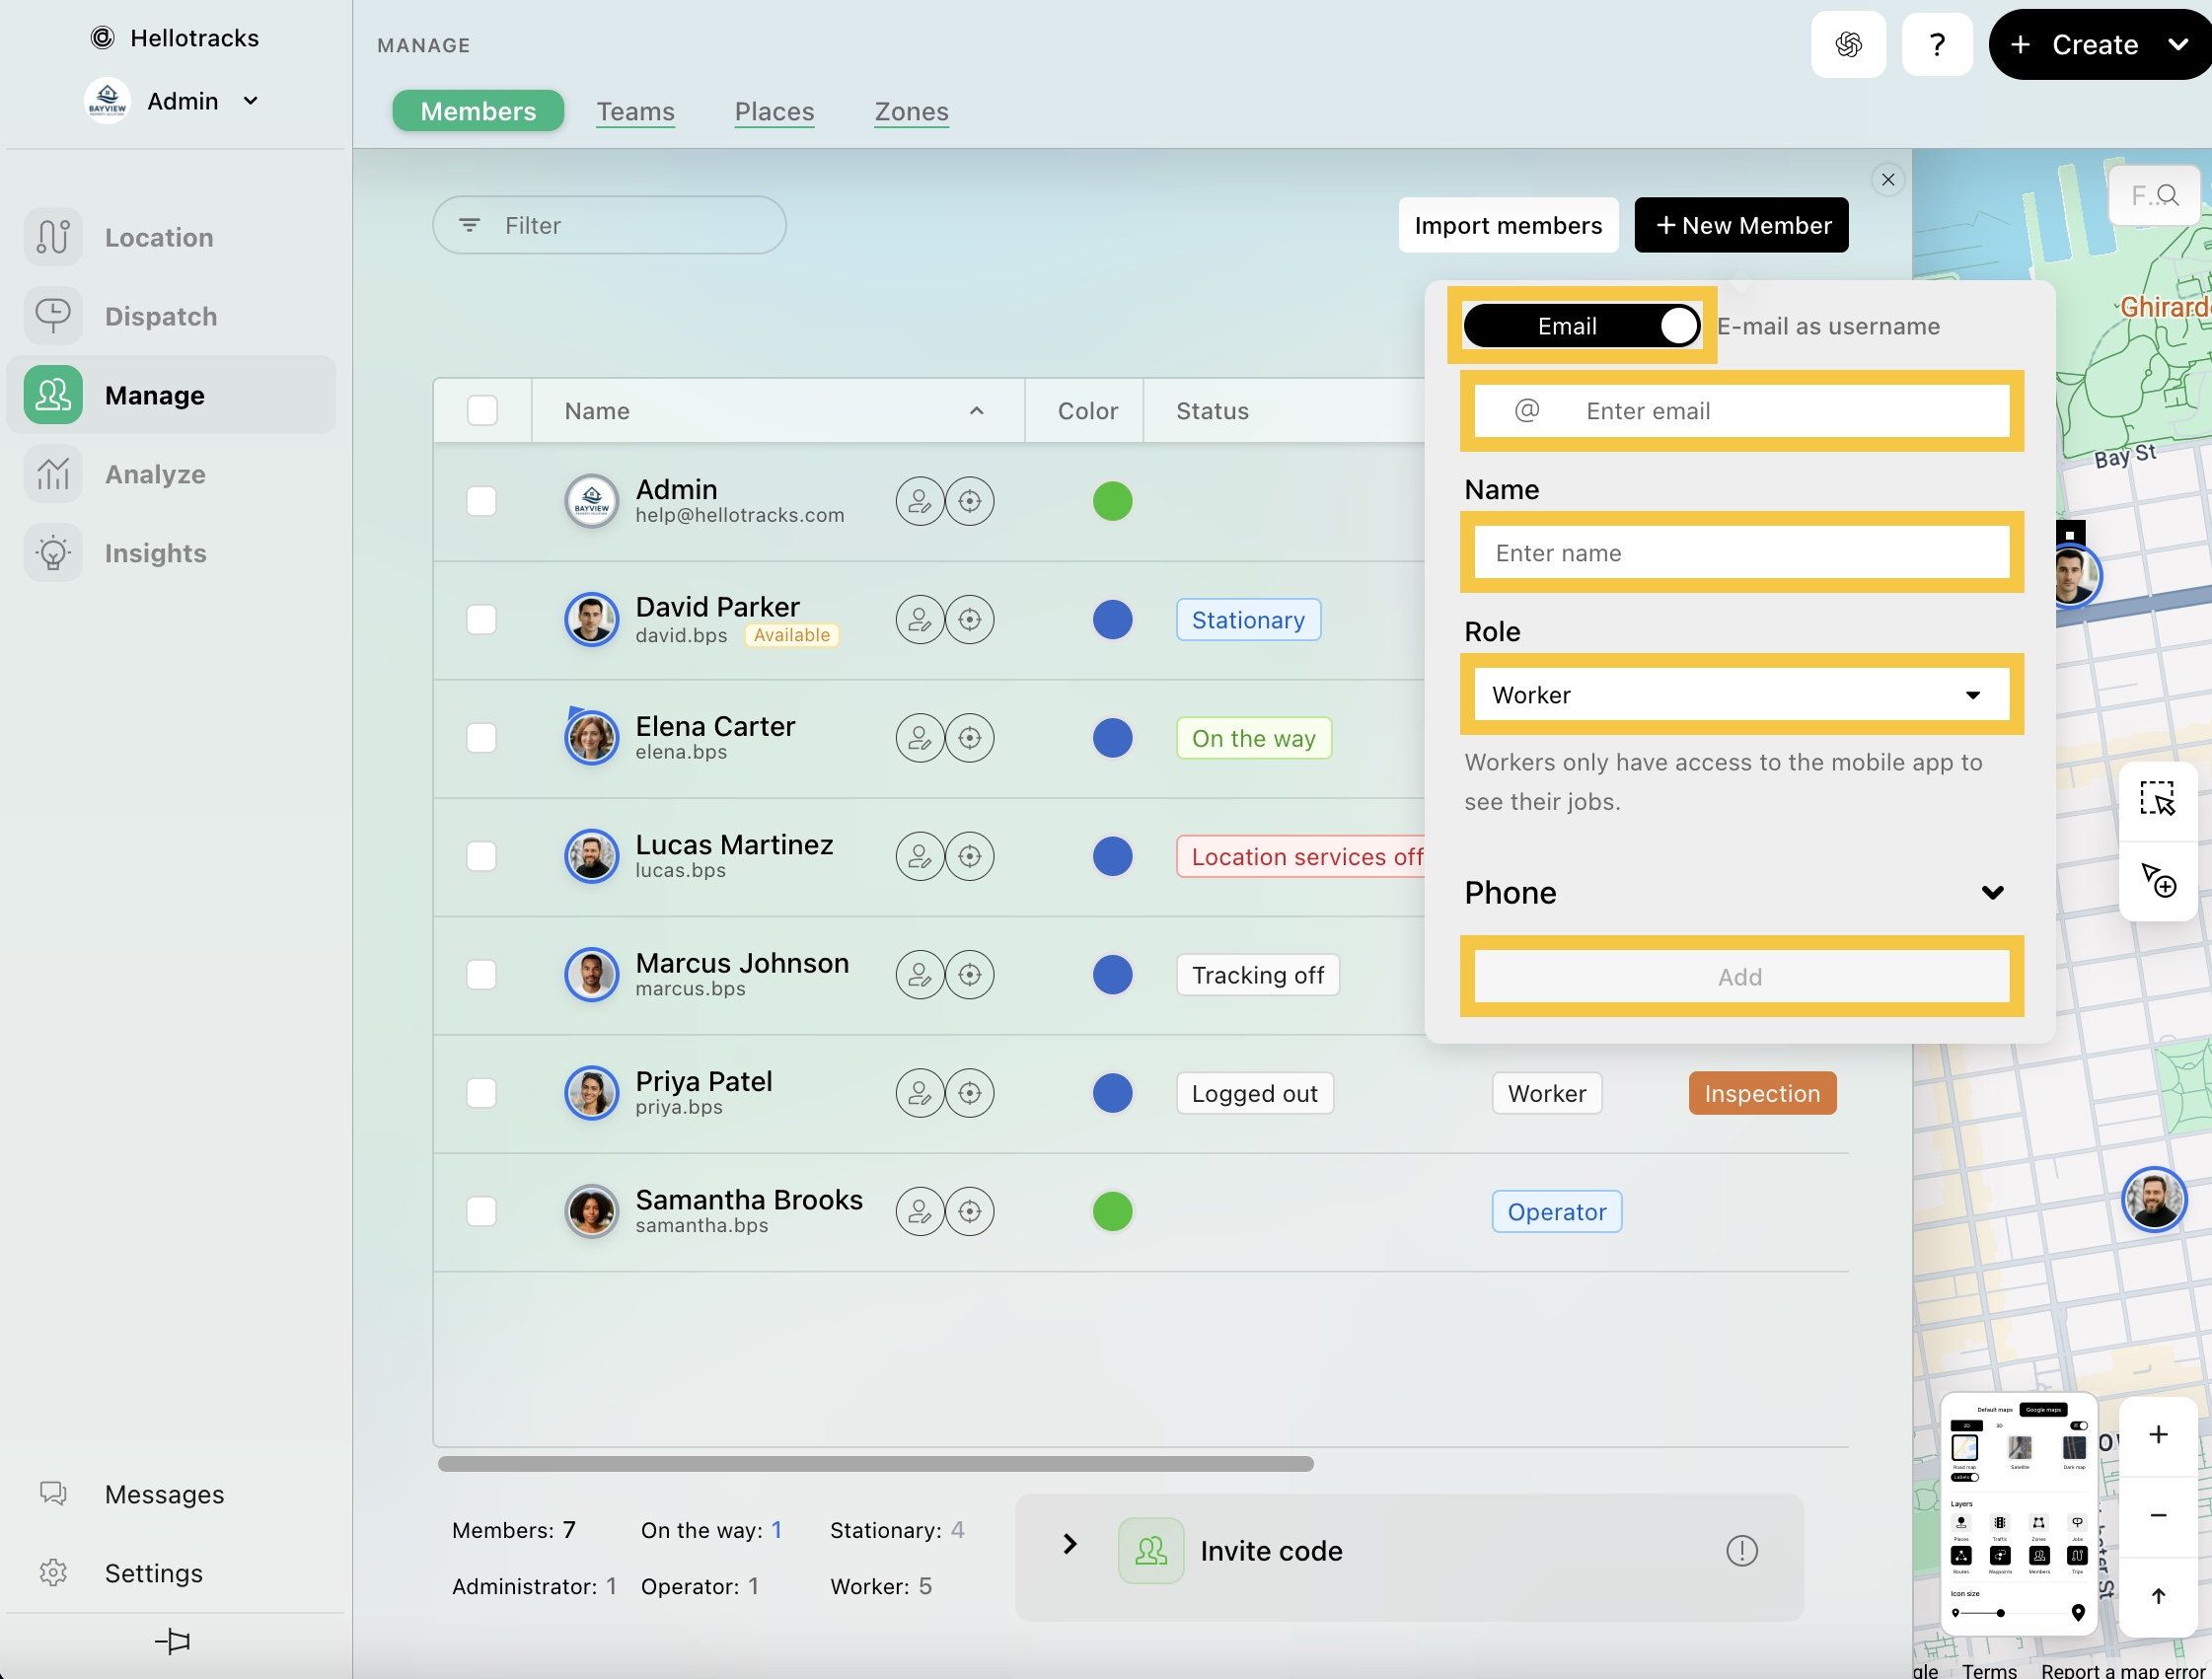Click the Invite code info icon

[1741, 1550]
